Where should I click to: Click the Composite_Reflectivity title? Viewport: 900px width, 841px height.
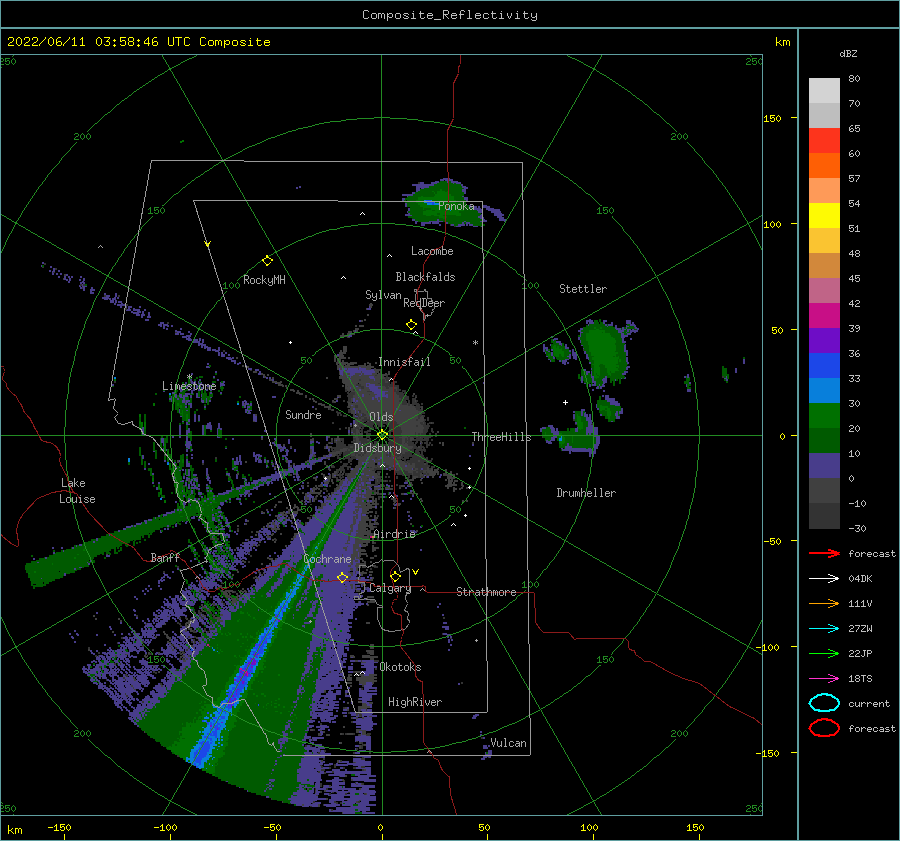coord(450,15)
